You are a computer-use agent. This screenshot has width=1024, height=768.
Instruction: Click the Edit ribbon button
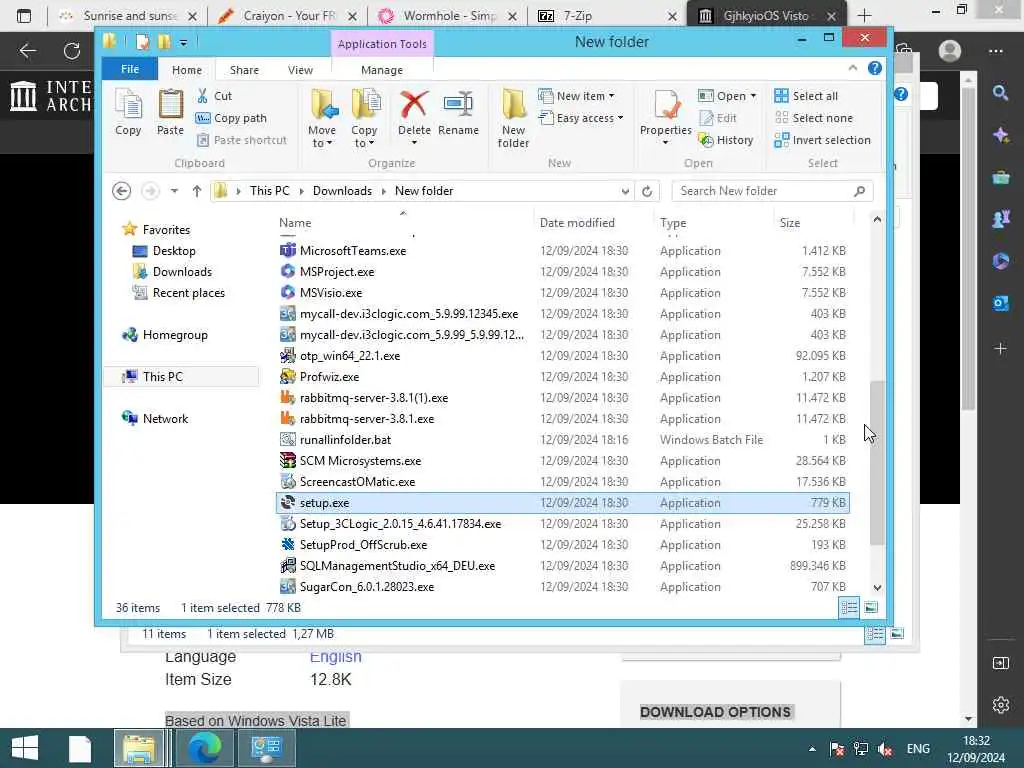point(718,118)
